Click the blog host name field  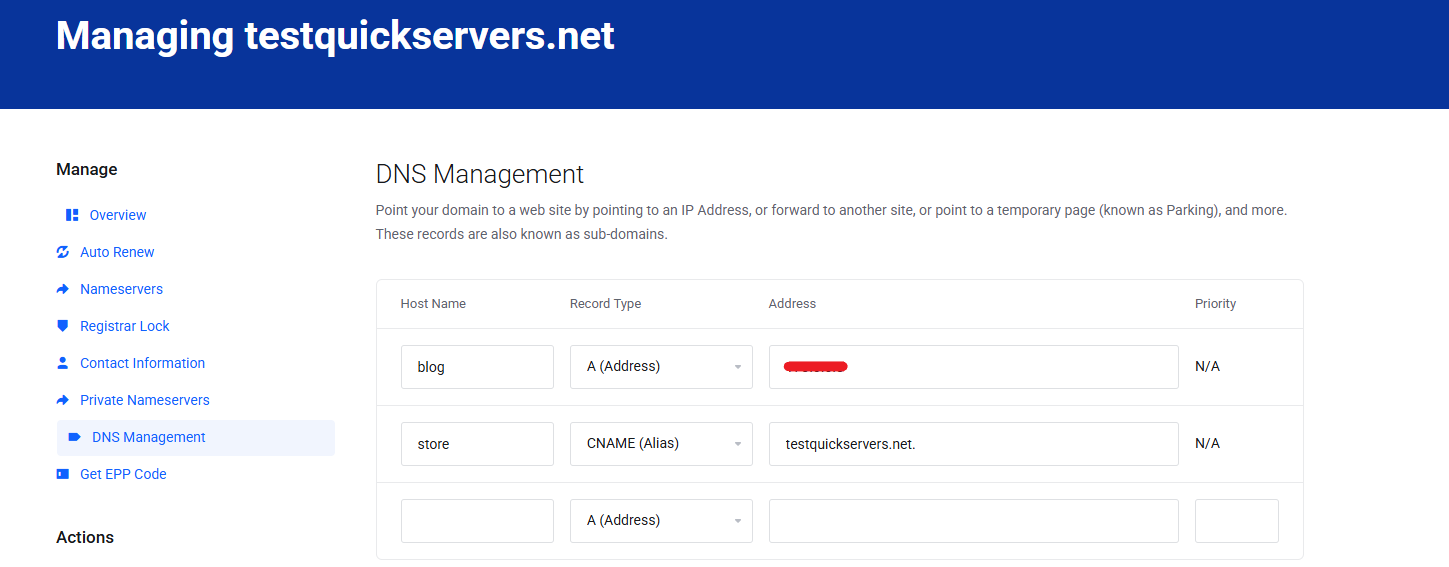pyautogui.click(x=477, y=367)
